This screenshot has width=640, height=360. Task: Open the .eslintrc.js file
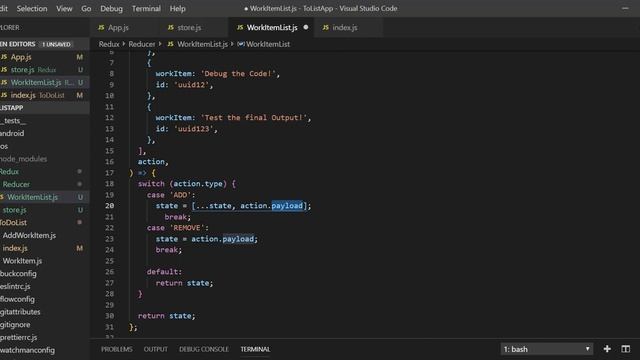pos(44,286)
